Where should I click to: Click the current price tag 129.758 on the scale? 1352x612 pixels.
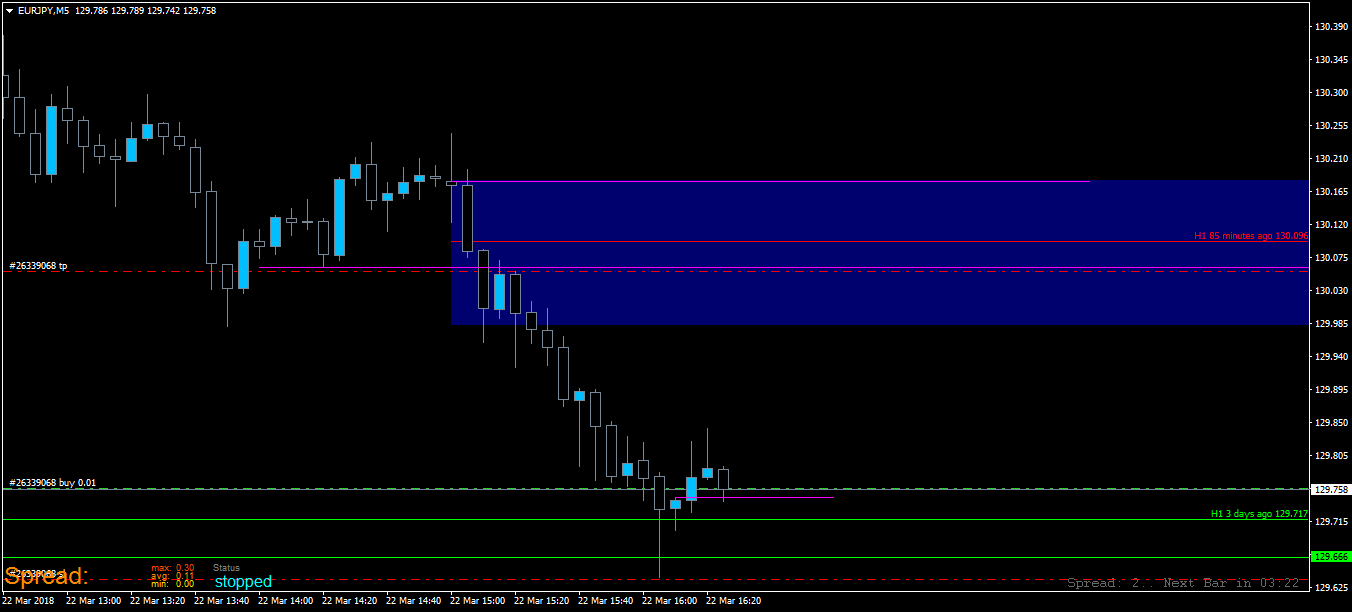(1331, 490)
